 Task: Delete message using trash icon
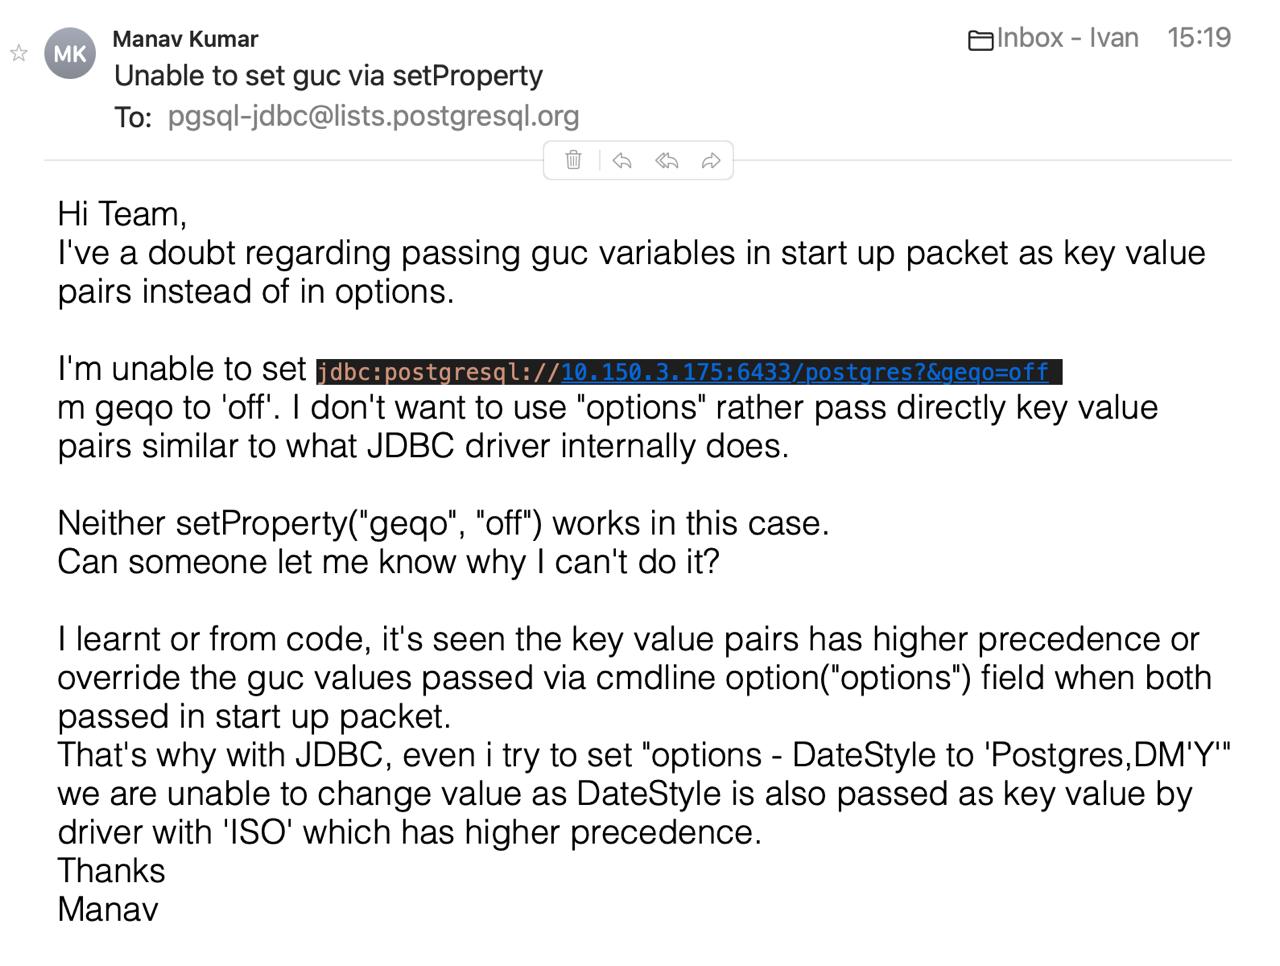(x=573, y=160)
